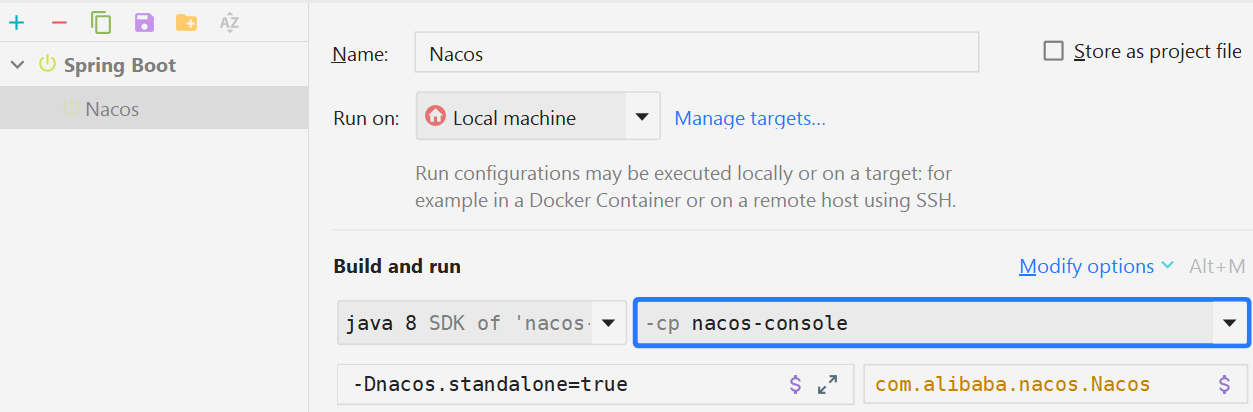Click the expand icon in VM options field
The width and height of the screenshot is (1253, 412).
(x=827, y=384)
